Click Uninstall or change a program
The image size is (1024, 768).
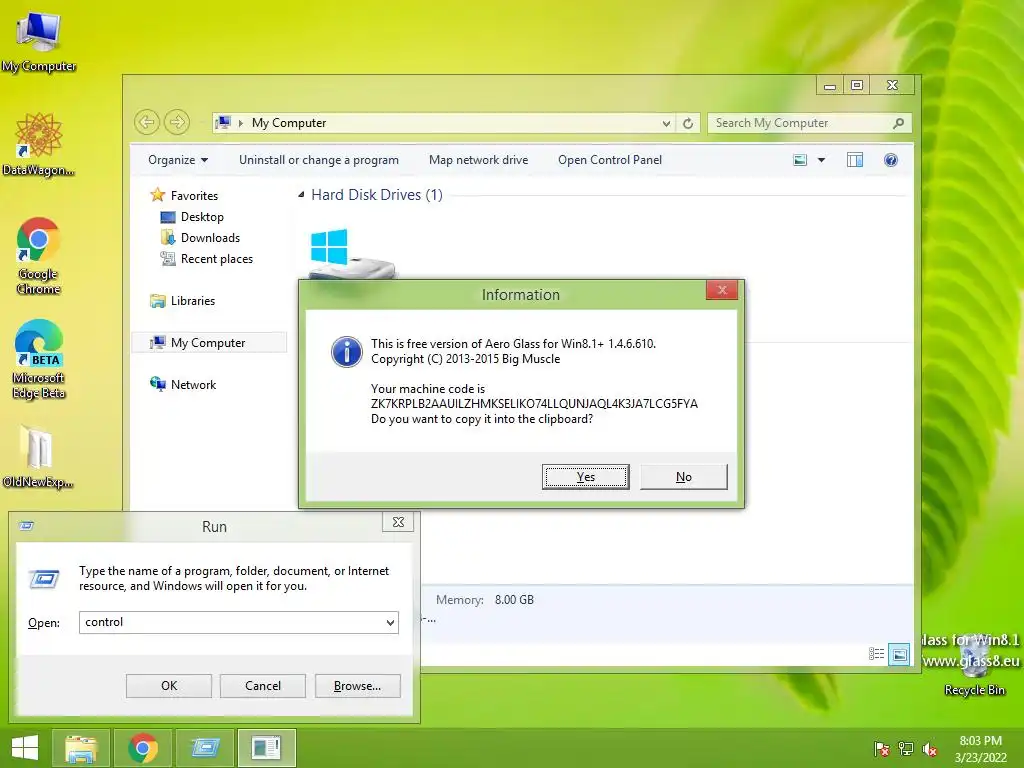(319, 160)
